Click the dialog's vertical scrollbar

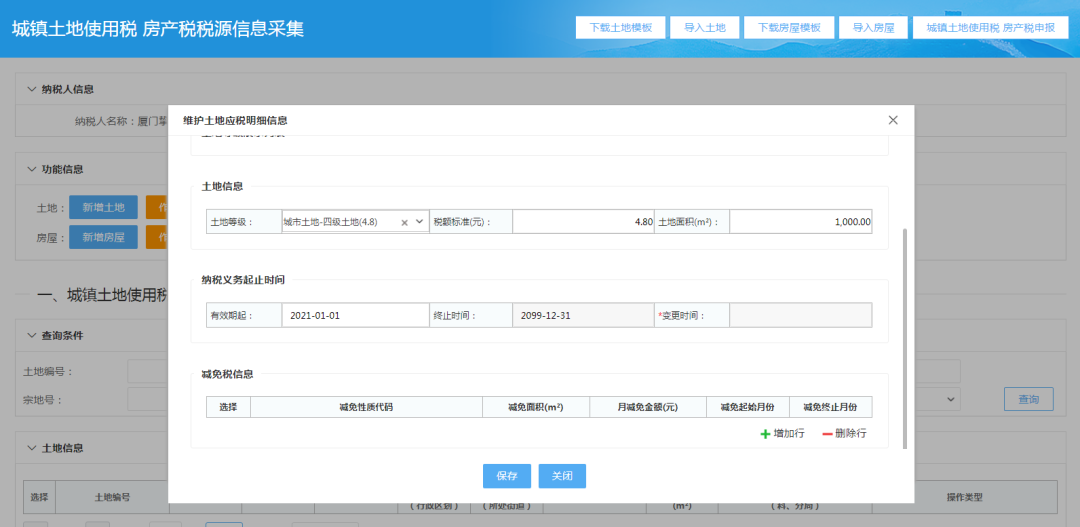point(905,338)
